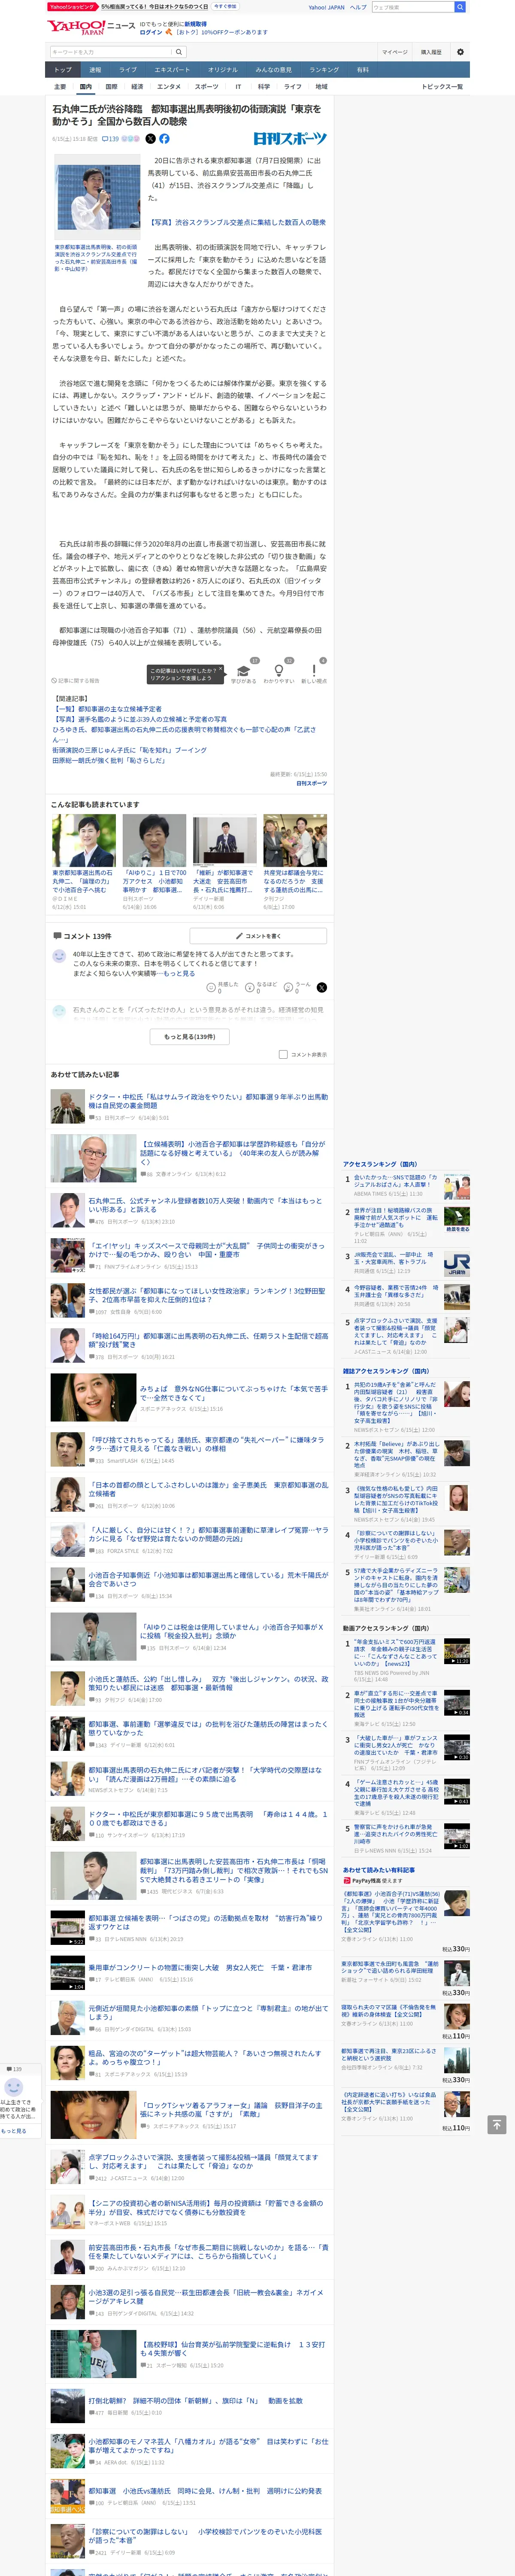Screen dimensions: 515x2576
Task: Open the エキスパート navigation tab
Action: click(x=172, y=70)
